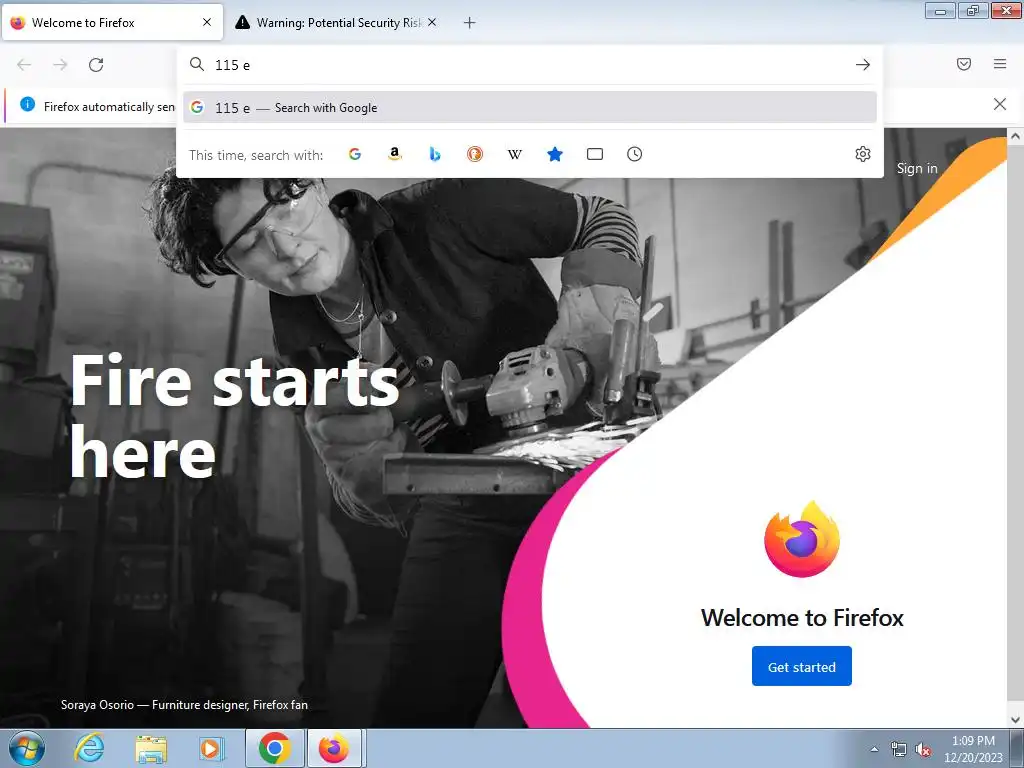The height and width of the screenshot is (768, 1024).
Task: Select '115 e — Search with Google' suggestion
Action: point(530,108)
